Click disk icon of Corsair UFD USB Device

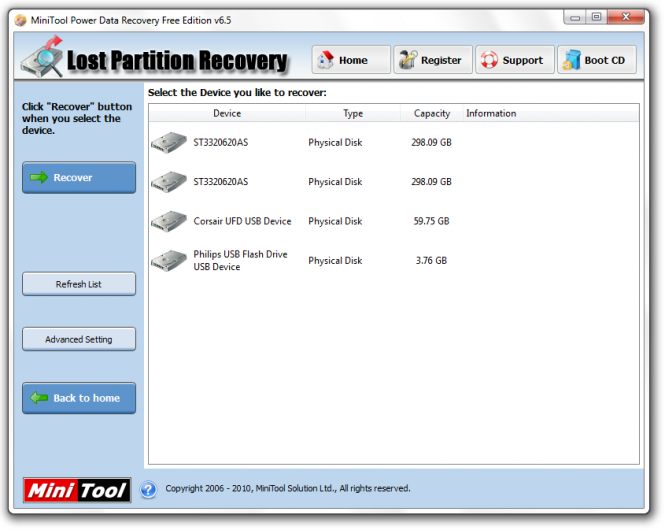(x=169, y=221)
